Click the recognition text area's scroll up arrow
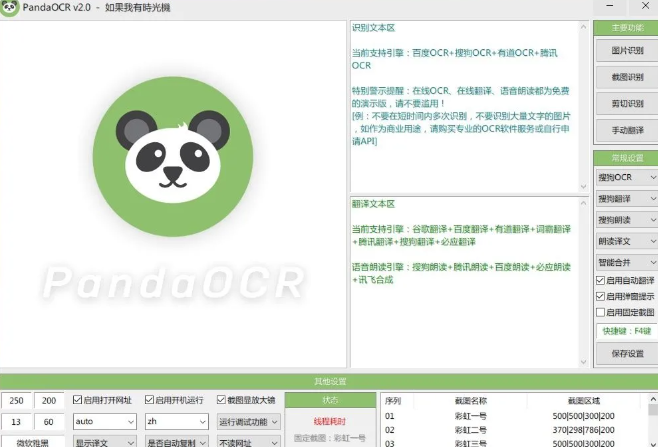Viewport: 658px width, 447px height. point(583,27)
